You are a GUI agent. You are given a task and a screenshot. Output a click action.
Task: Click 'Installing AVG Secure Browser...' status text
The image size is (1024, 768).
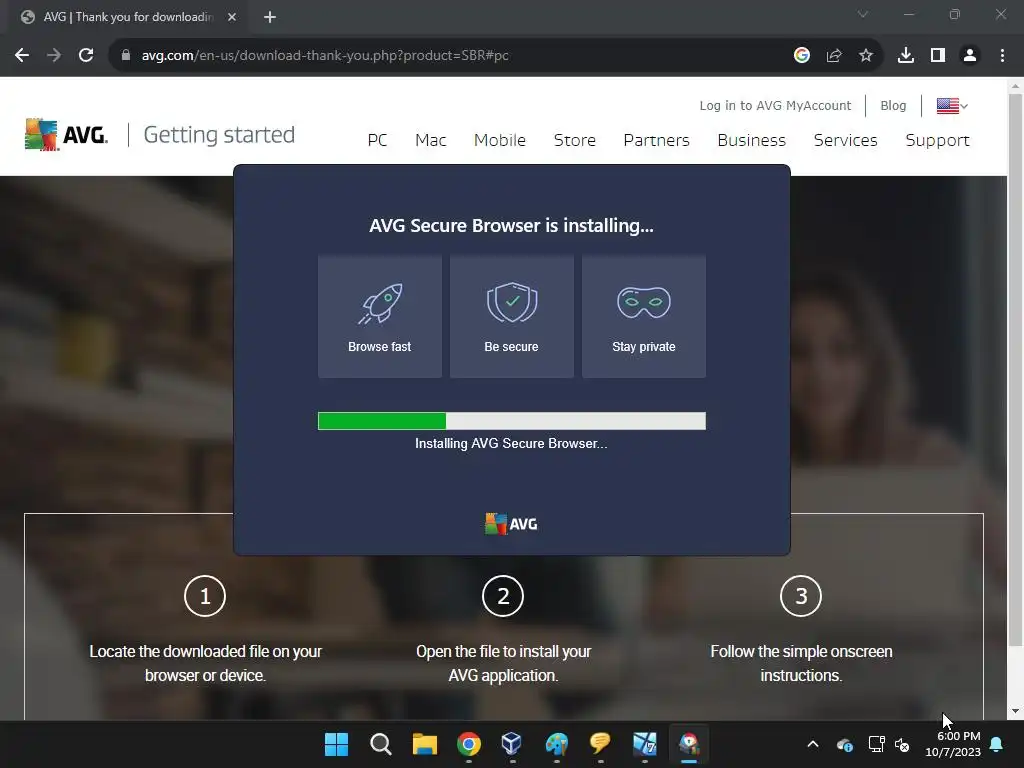[511, 443]
